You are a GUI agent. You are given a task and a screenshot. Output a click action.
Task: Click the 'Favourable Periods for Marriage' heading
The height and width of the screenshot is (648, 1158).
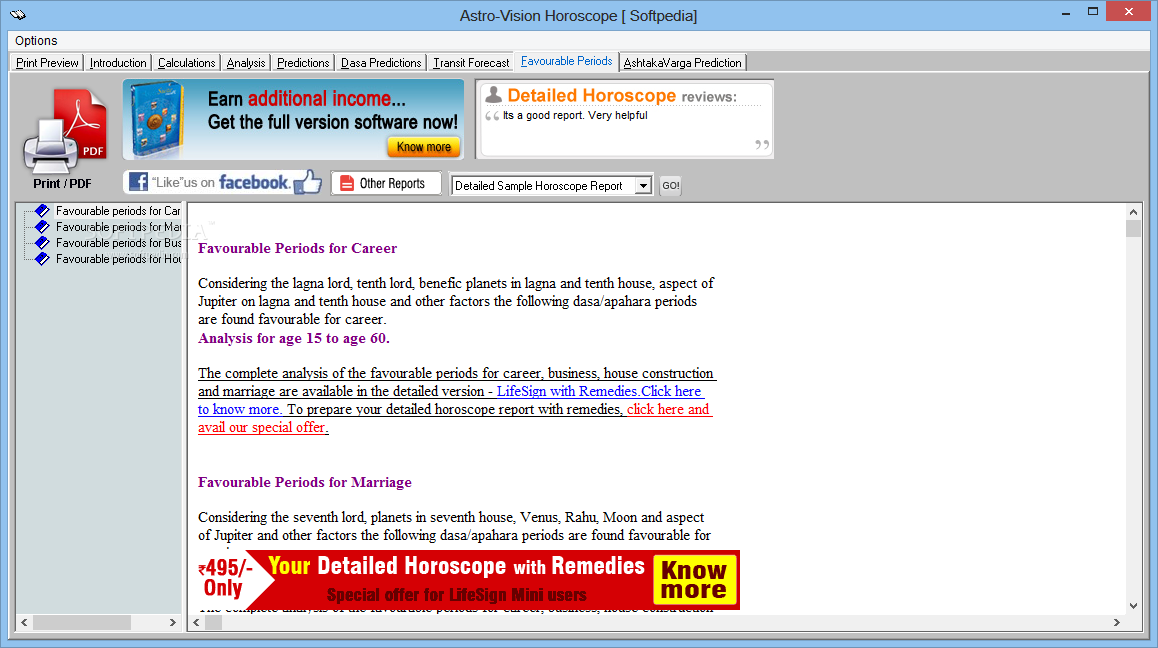[305, 482]
